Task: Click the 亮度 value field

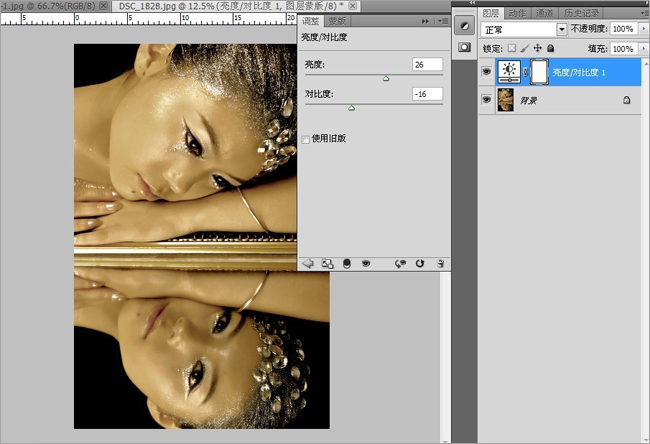Action: (427, 64)
